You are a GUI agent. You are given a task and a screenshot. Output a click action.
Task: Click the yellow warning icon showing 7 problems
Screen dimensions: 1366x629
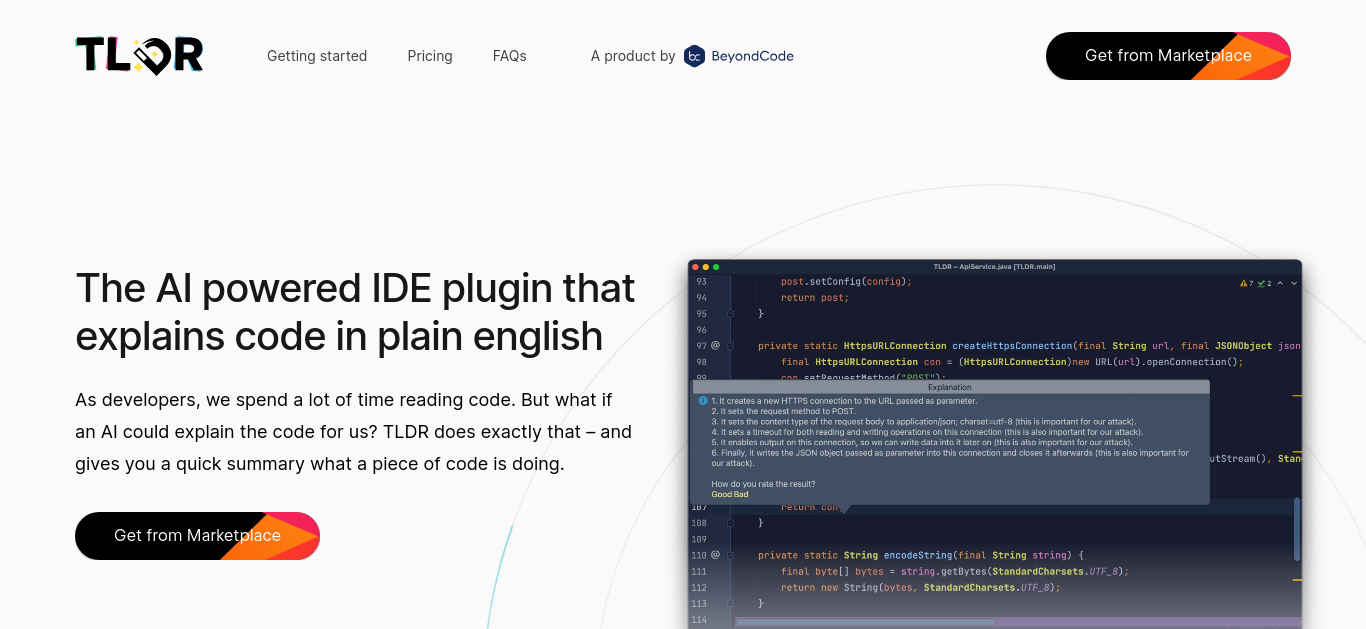(1244, 283)
